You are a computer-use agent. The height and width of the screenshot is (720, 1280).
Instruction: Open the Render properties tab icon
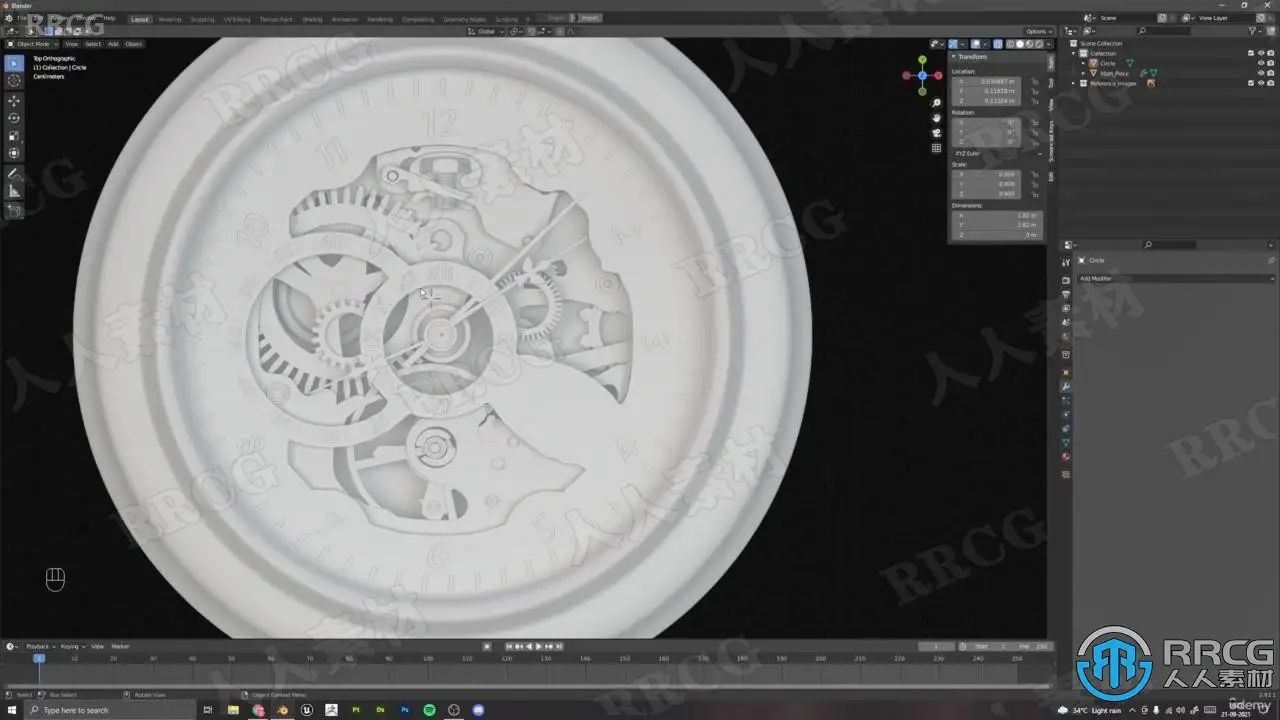(1066, 281)
